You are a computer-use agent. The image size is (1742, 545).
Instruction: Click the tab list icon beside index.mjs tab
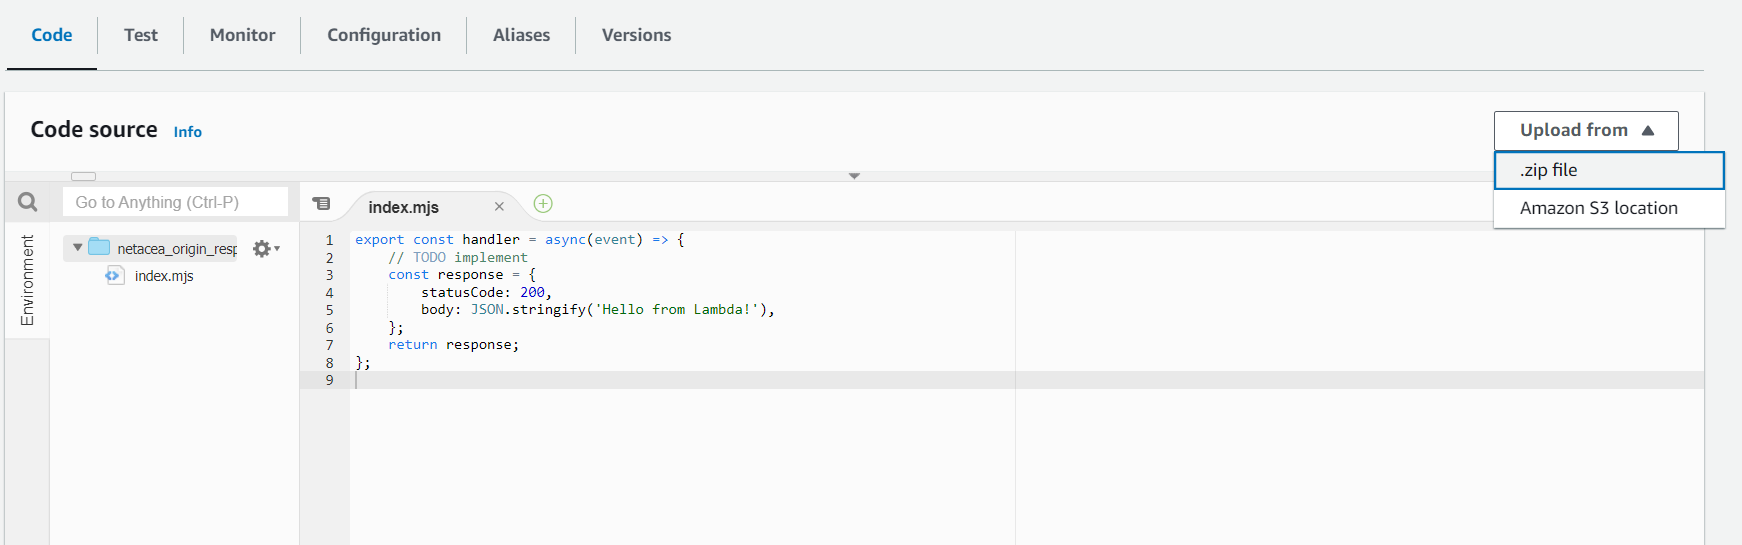[321, 204]
